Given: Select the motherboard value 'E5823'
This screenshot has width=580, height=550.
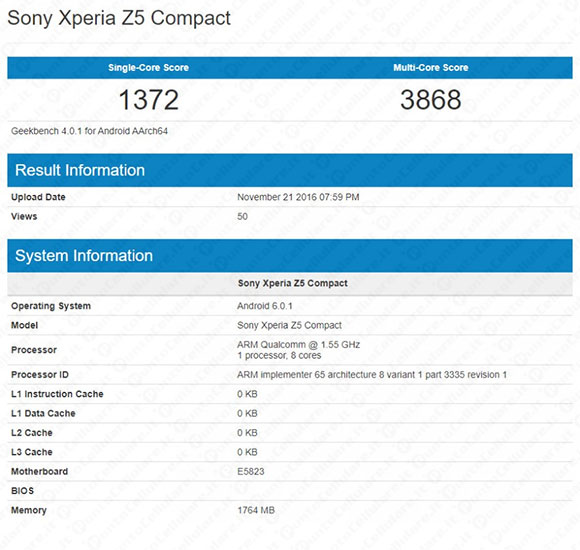Looking at the screenshot, I should pyautogui.click(x=251, y=472).
